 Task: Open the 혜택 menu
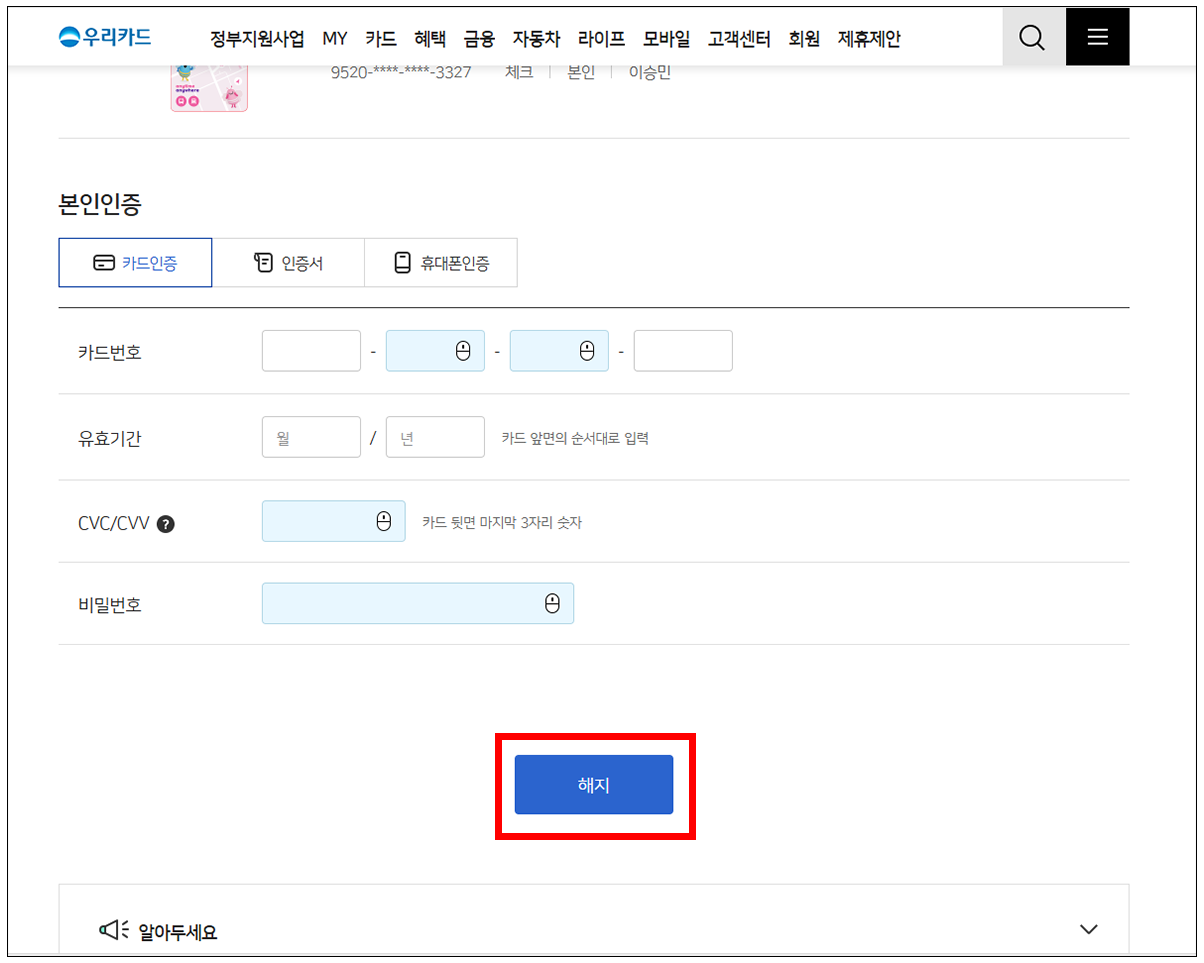coord(430,39)
